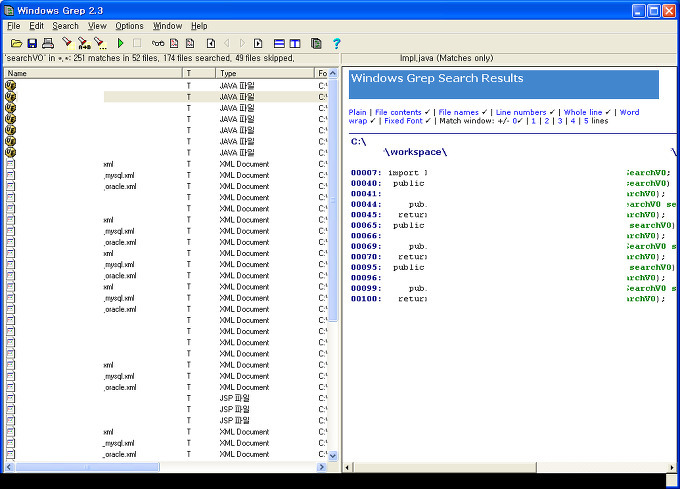The width and height of the screenshot is (680, 489).
Task: Click the Windows Grep title bar app icon
Action: [x=9, y=10]
